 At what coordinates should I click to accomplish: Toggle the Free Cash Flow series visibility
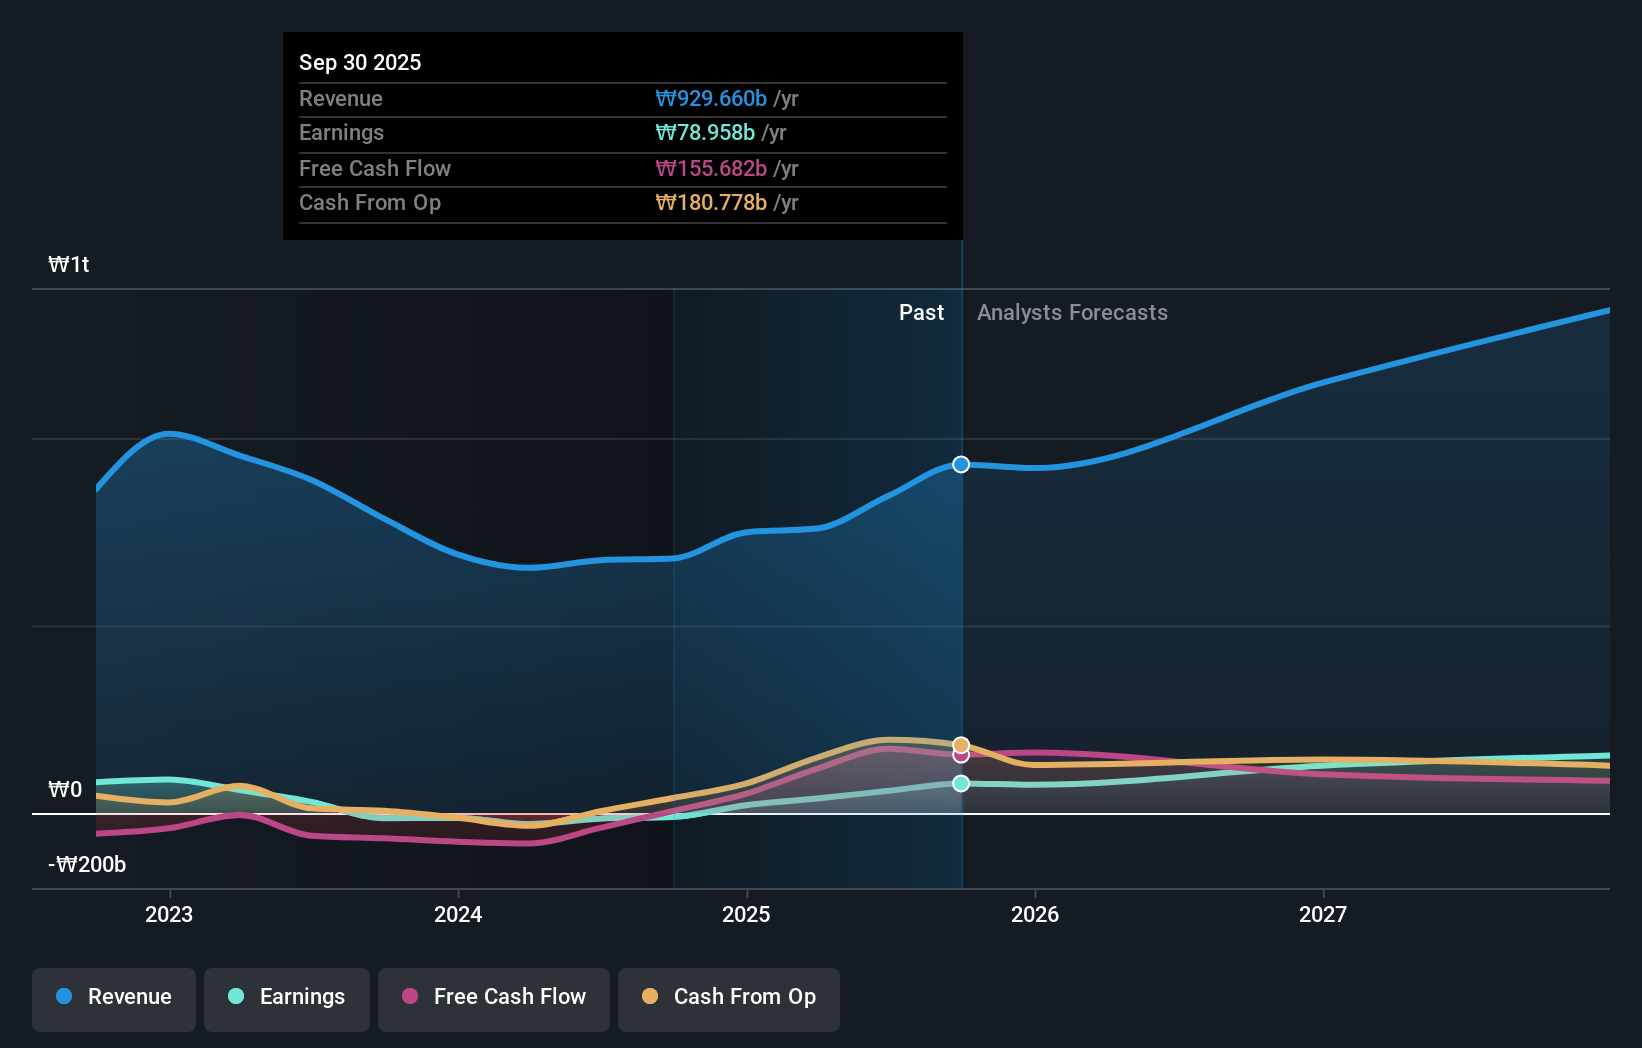point(493,998)
